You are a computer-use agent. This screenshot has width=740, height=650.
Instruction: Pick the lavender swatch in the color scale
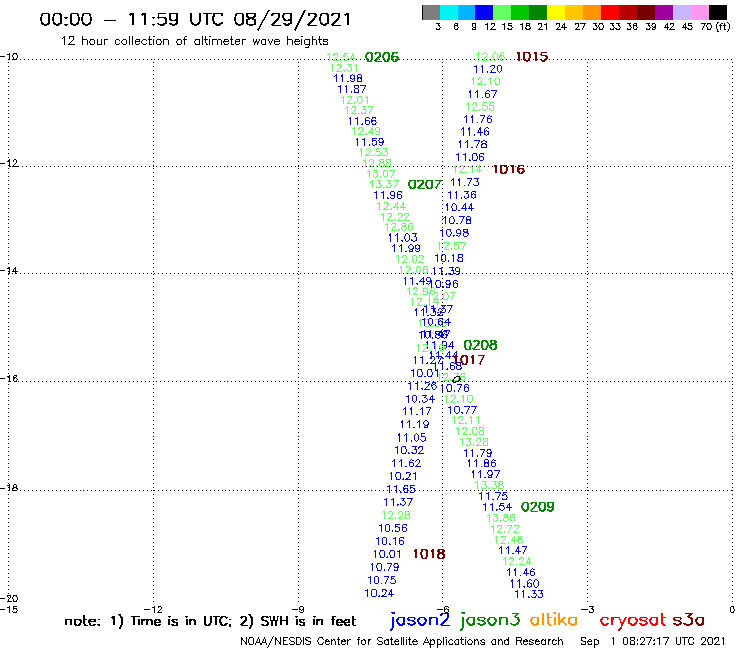point(682,12)
